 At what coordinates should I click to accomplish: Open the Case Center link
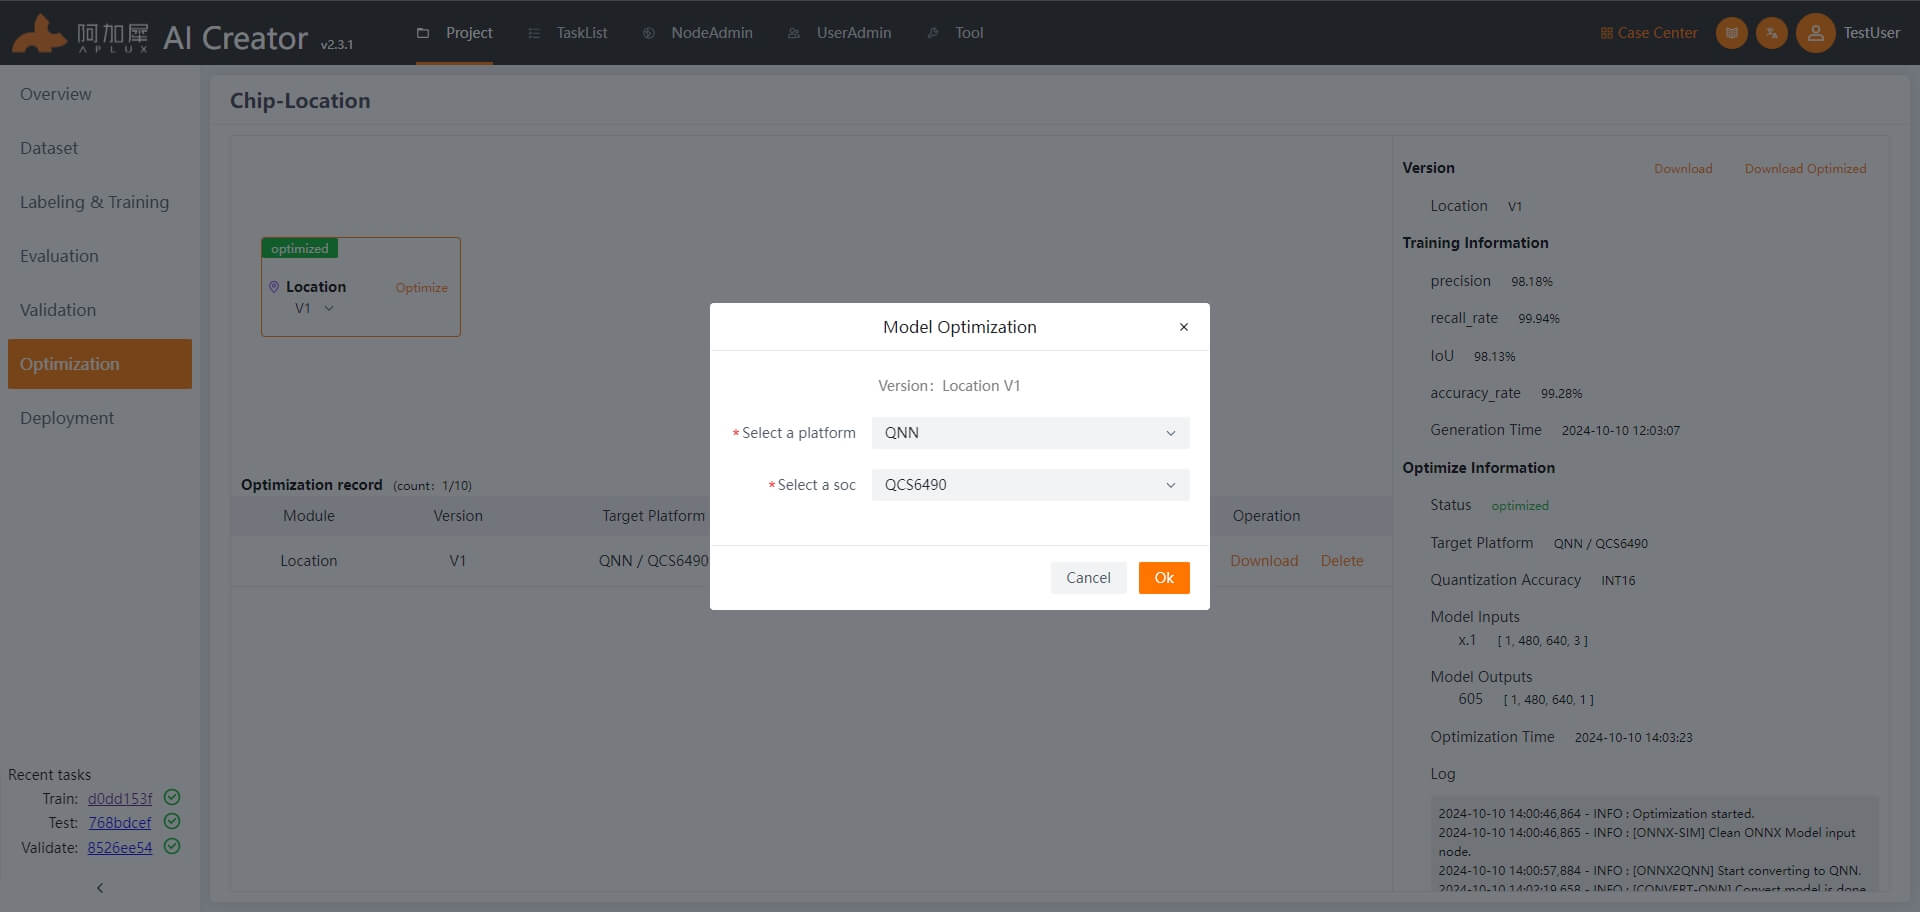(x=1649, y=33)
